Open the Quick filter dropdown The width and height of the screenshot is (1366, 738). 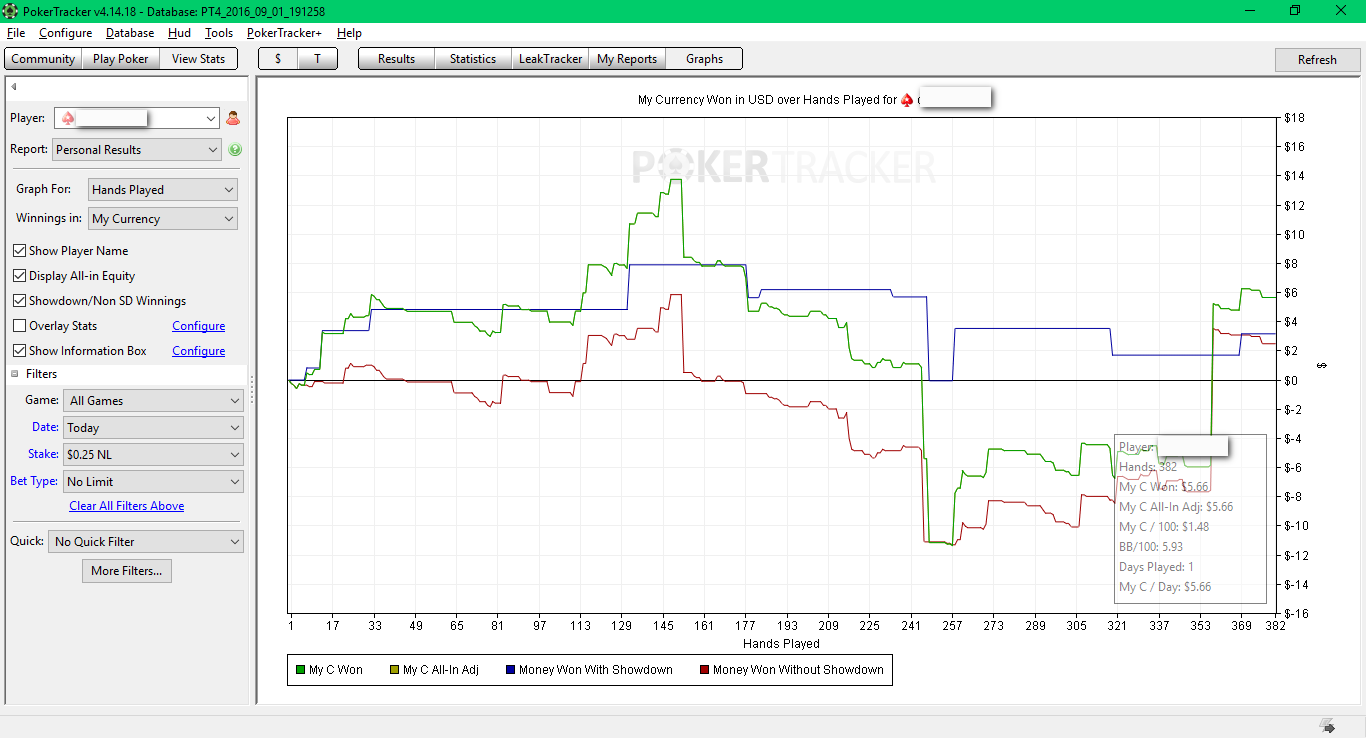(x=146, y=542)
